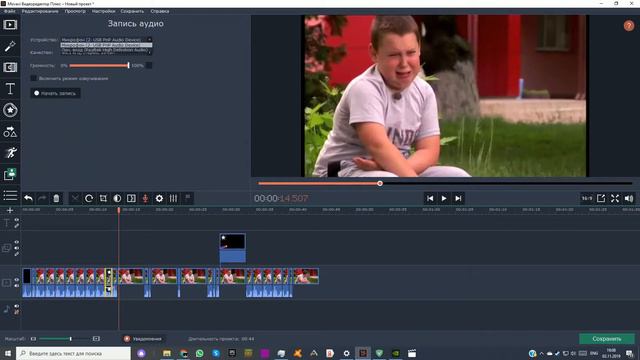The width and height of the screenshot is (640, 360).
Task: Play the preview video
Action: coord(444,198)
